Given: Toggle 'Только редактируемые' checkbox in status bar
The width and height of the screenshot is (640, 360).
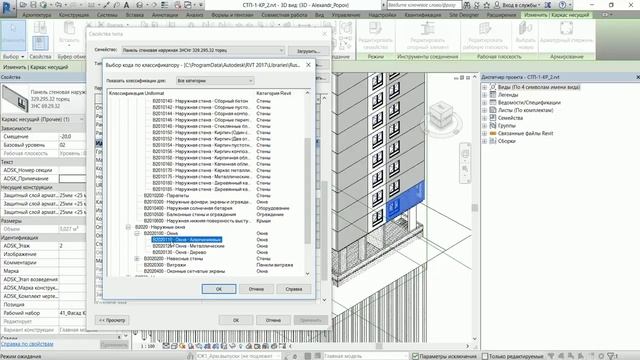Looking at the screenshot, I should (x=485, y=356).
